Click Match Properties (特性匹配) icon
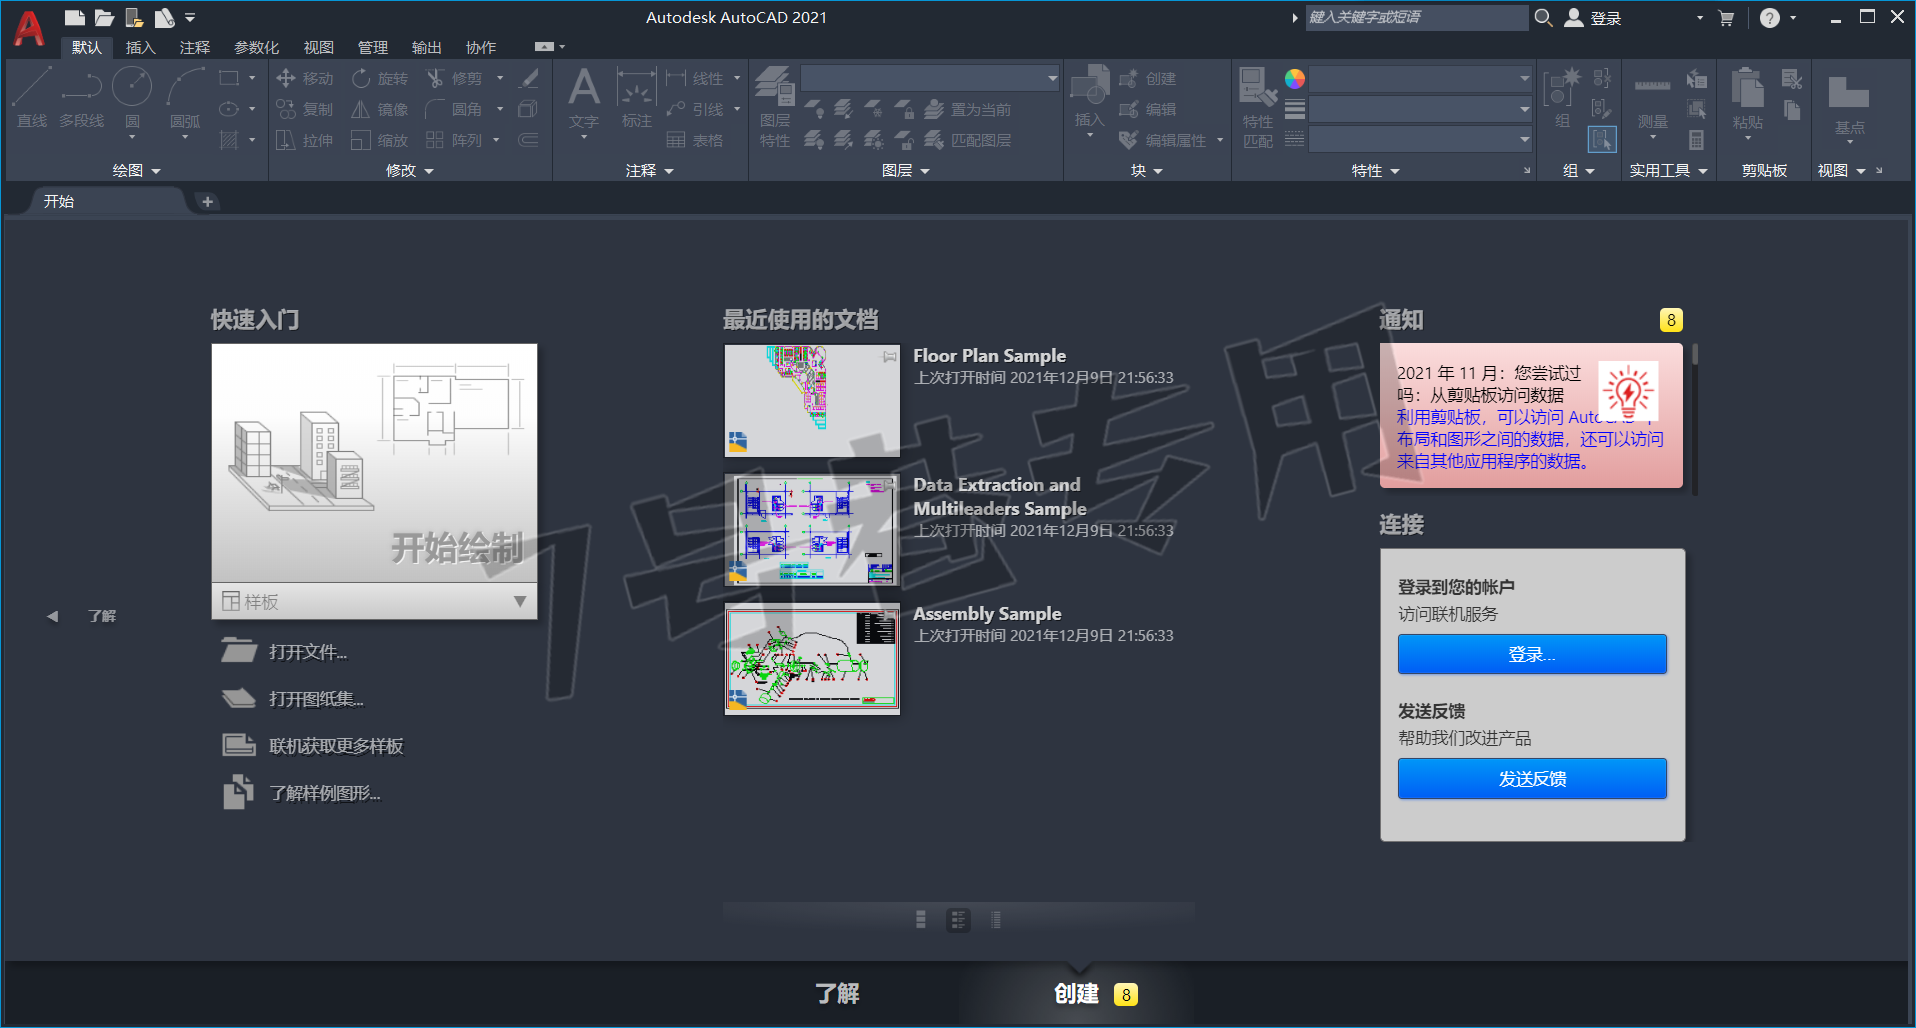Screen dimensions: 1916x1028 click(x=1258, y=108)
